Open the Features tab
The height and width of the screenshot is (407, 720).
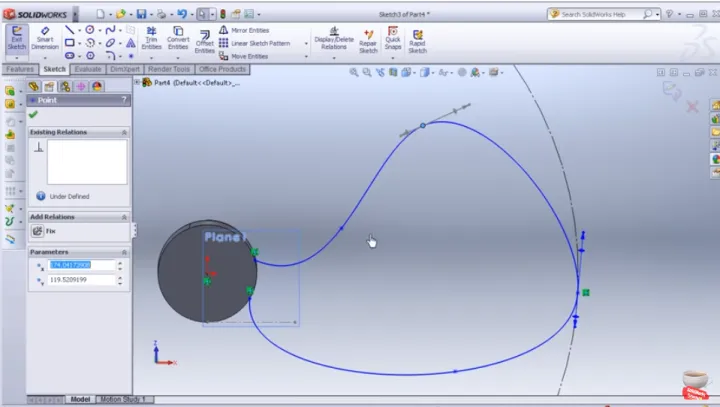coord(20,69)
